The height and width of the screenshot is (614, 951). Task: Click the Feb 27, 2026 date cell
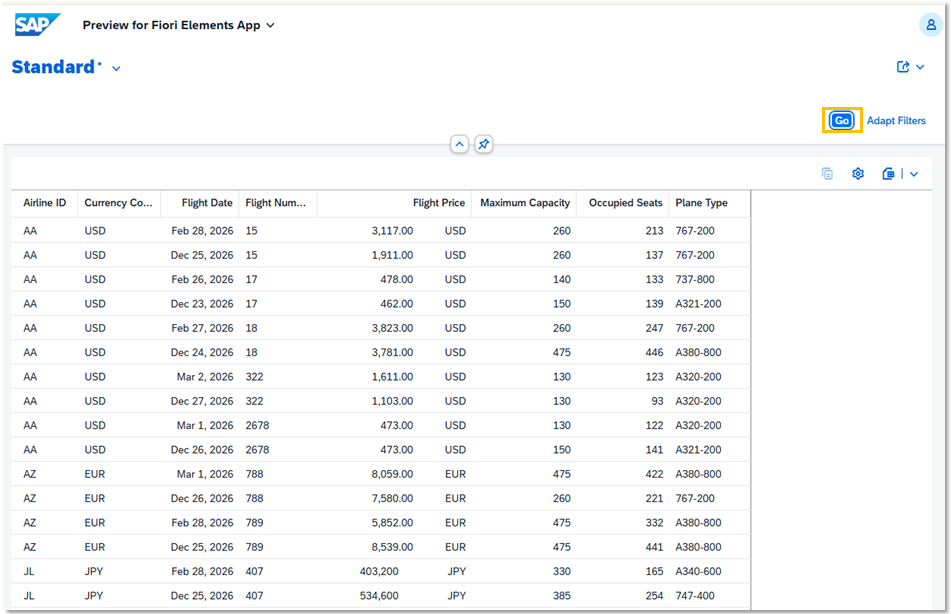(202, 328)
